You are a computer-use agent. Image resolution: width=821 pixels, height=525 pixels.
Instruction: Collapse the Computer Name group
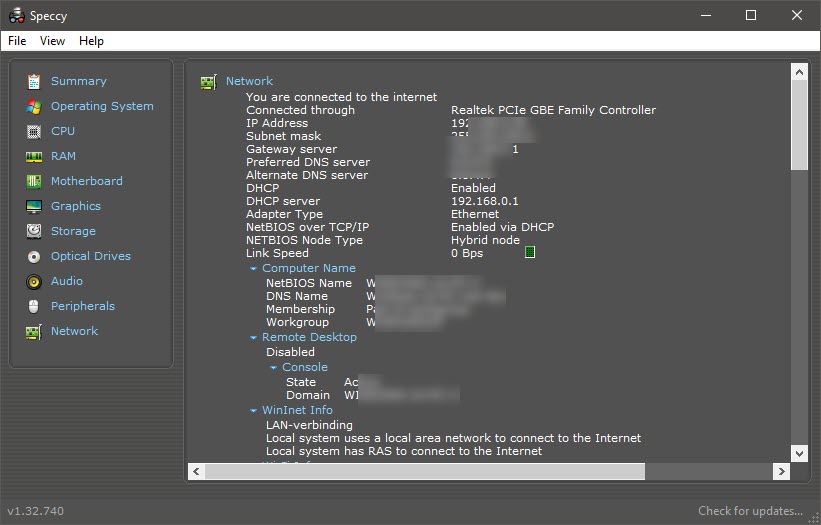click(253, 269)
